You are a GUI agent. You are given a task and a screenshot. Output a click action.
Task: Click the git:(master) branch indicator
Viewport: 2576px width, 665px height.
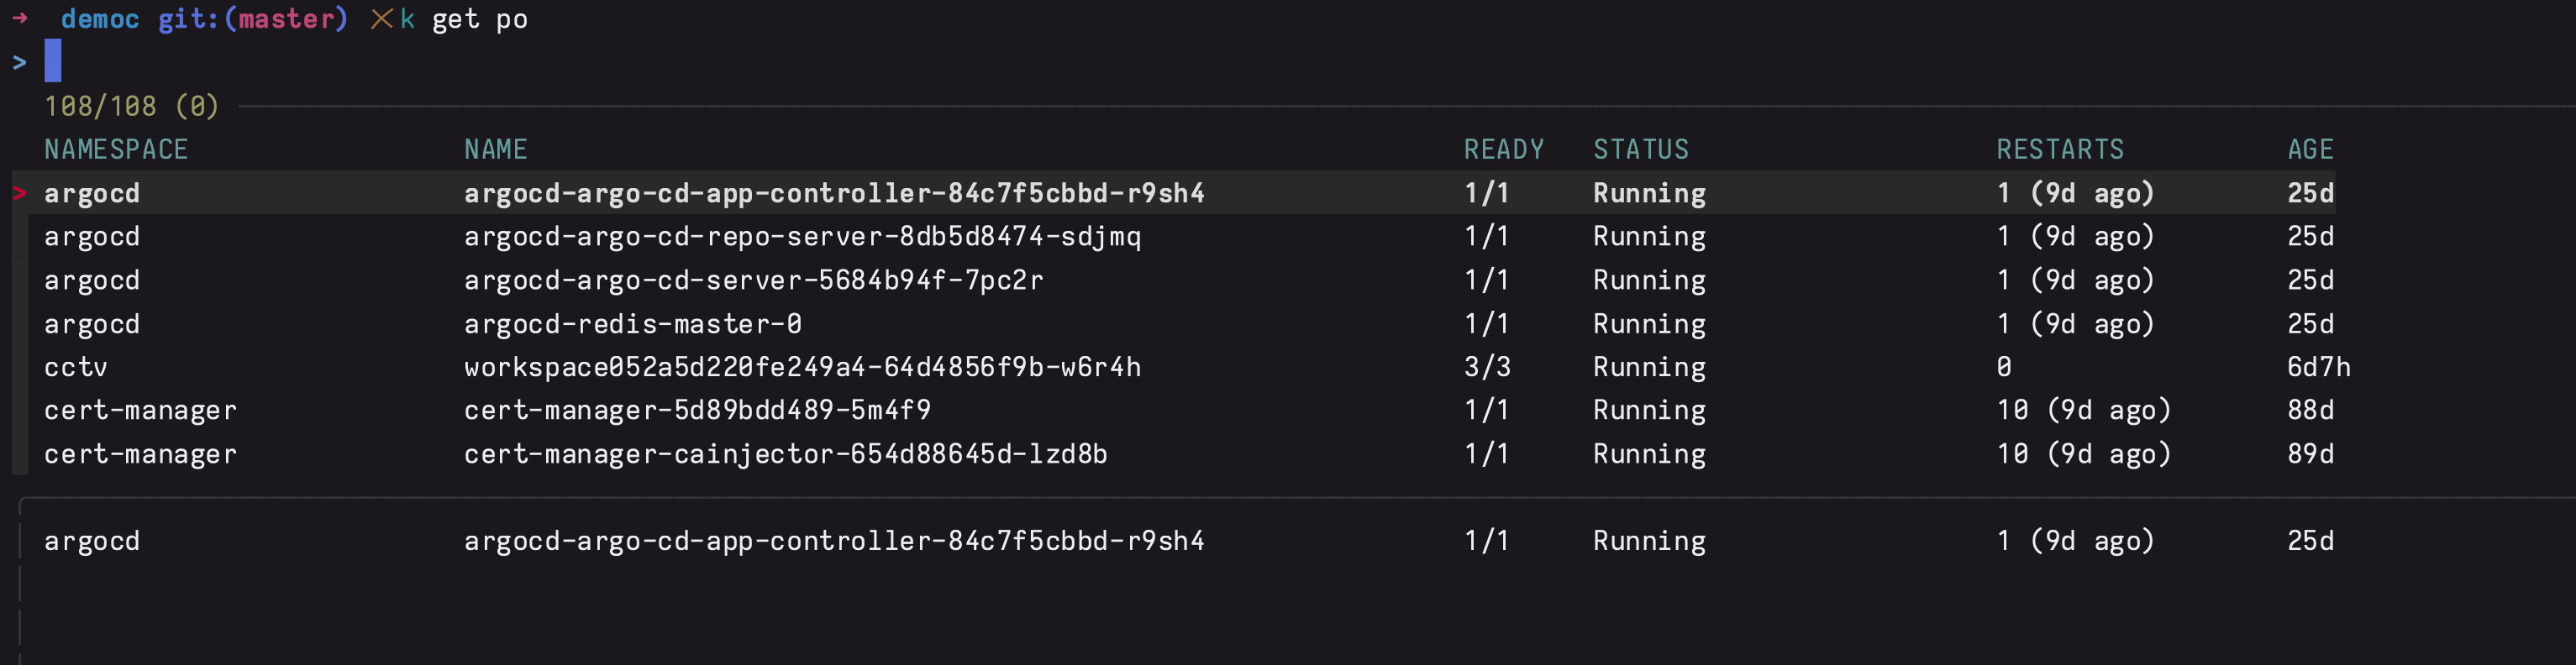click(x=253, y=19)
